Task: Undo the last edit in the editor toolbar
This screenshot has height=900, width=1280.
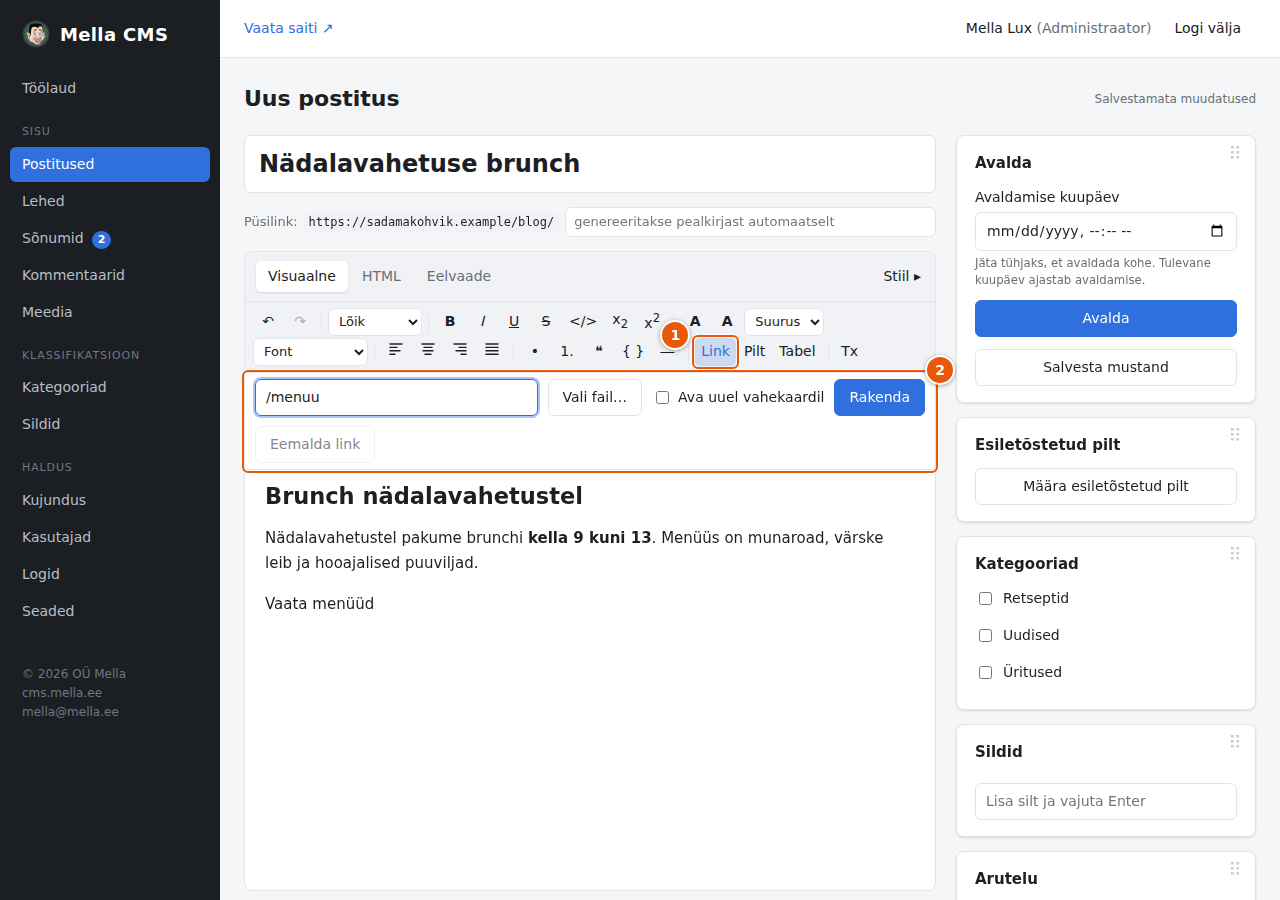Action: click(268, 321)
